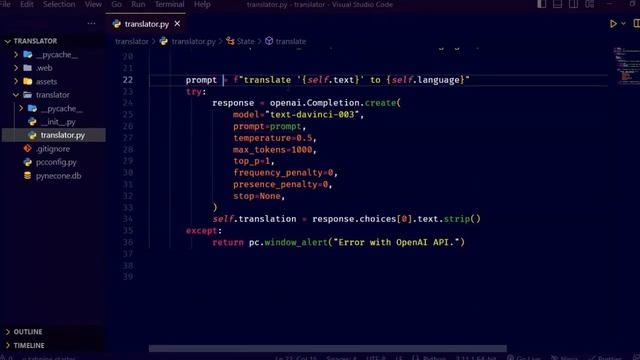Open pynecone.db file in explorer
Viewport: 640px width, 360px height.
point(58,176)
